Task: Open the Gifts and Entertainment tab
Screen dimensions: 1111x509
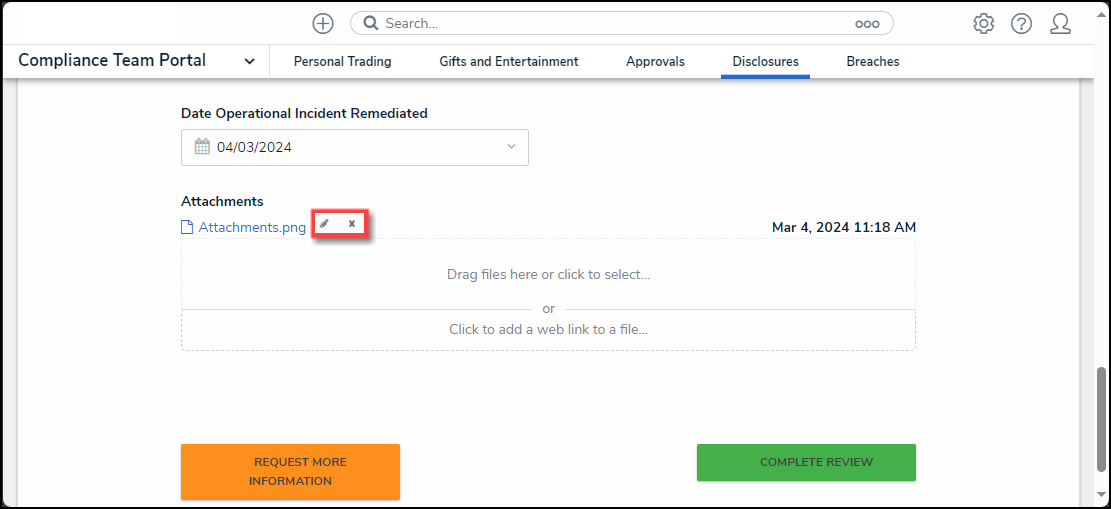Action: [x=508, y=61]
